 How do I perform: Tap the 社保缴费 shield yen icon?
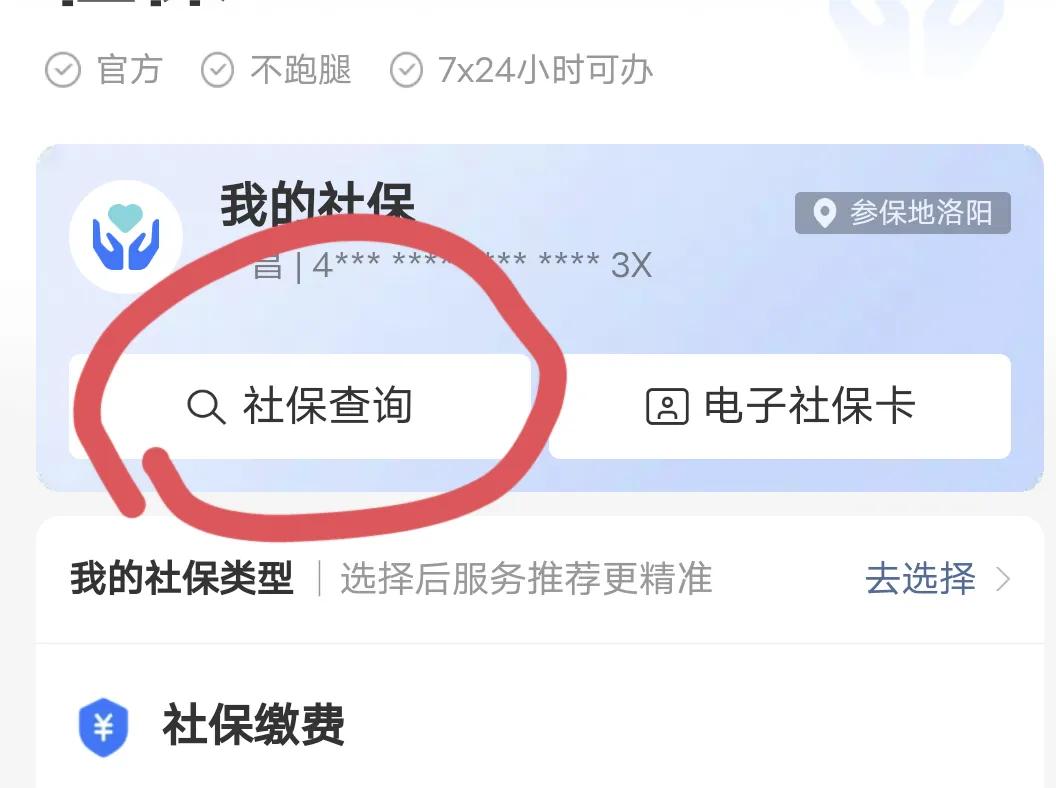(103, 727)
